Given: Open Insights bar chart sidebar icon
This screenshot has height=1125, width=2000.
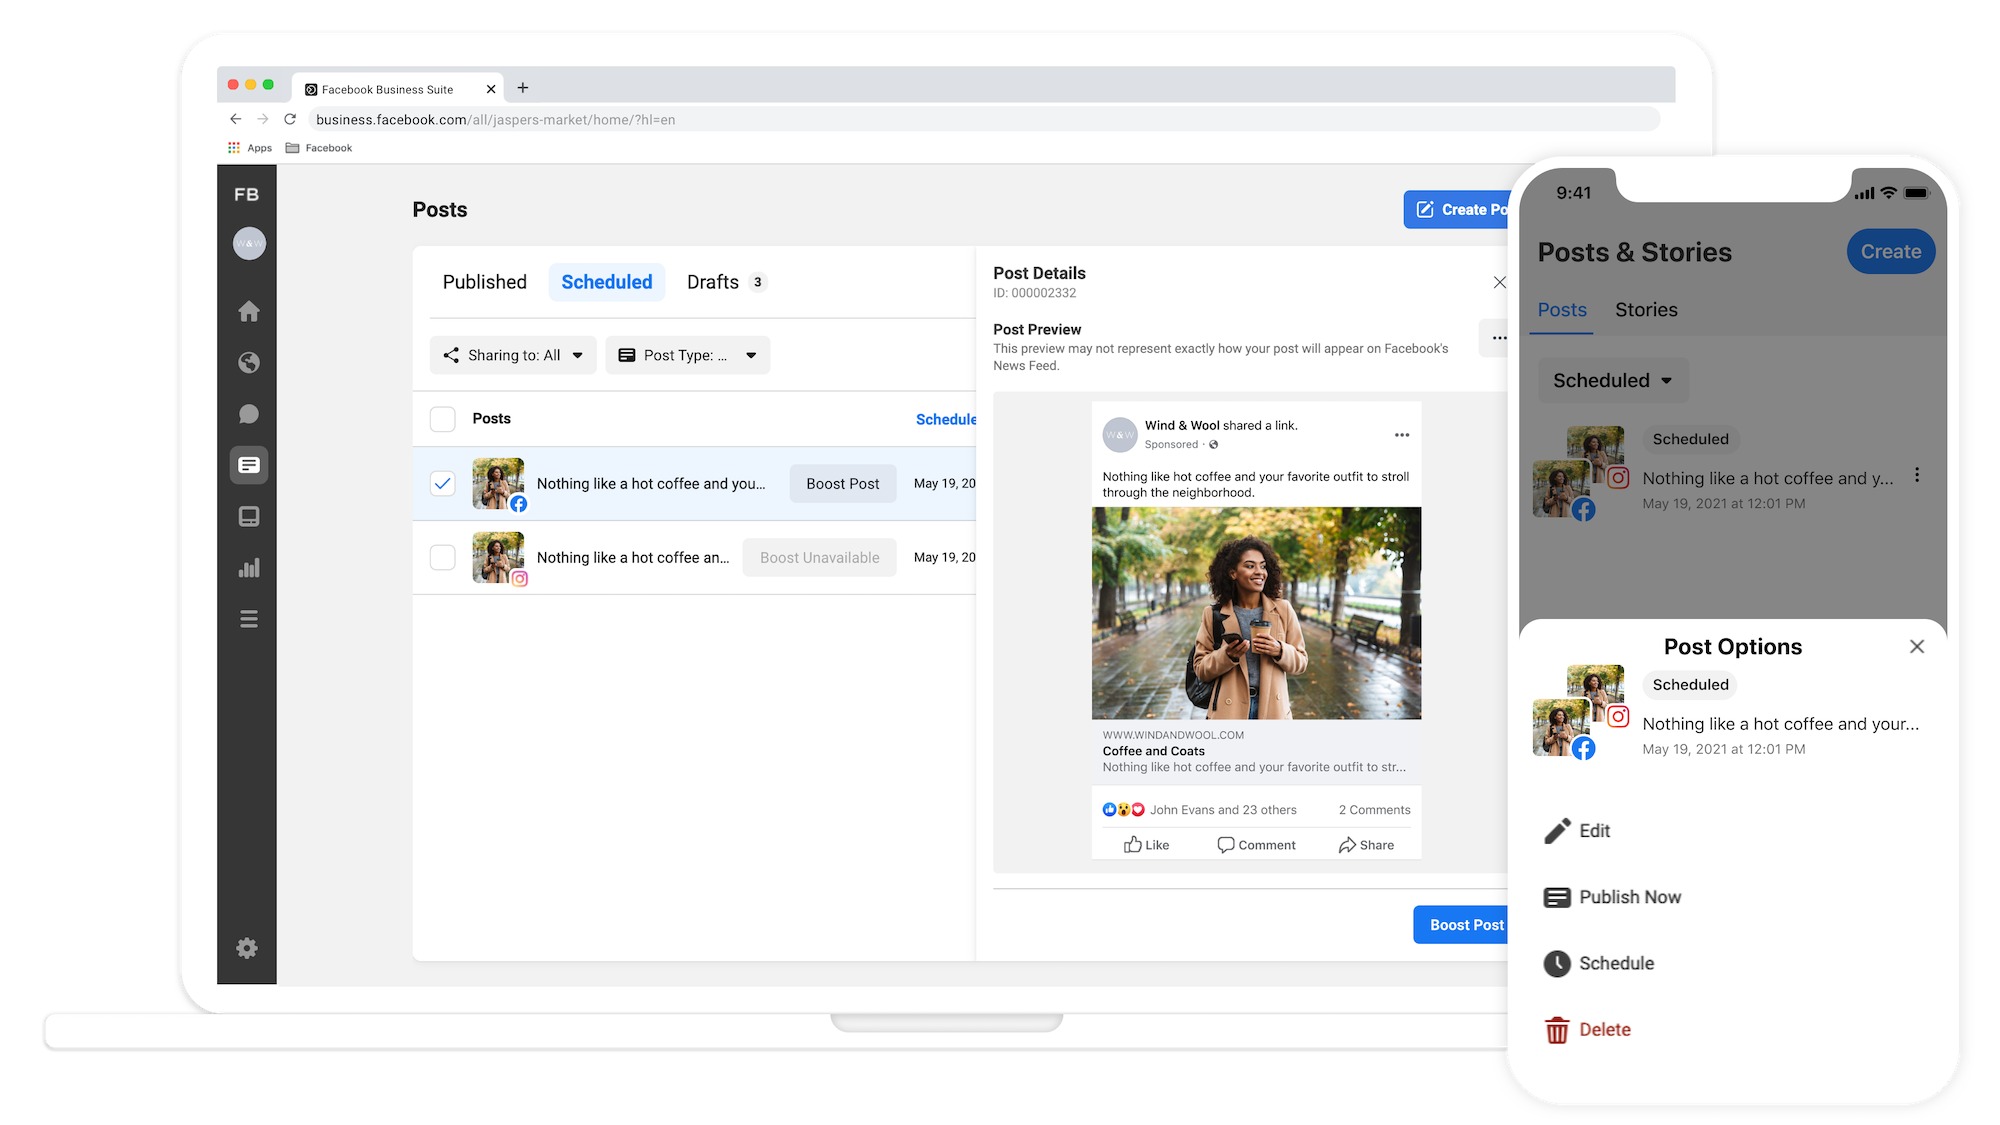Looking at the screenshot, I should [x=249, y=568].
